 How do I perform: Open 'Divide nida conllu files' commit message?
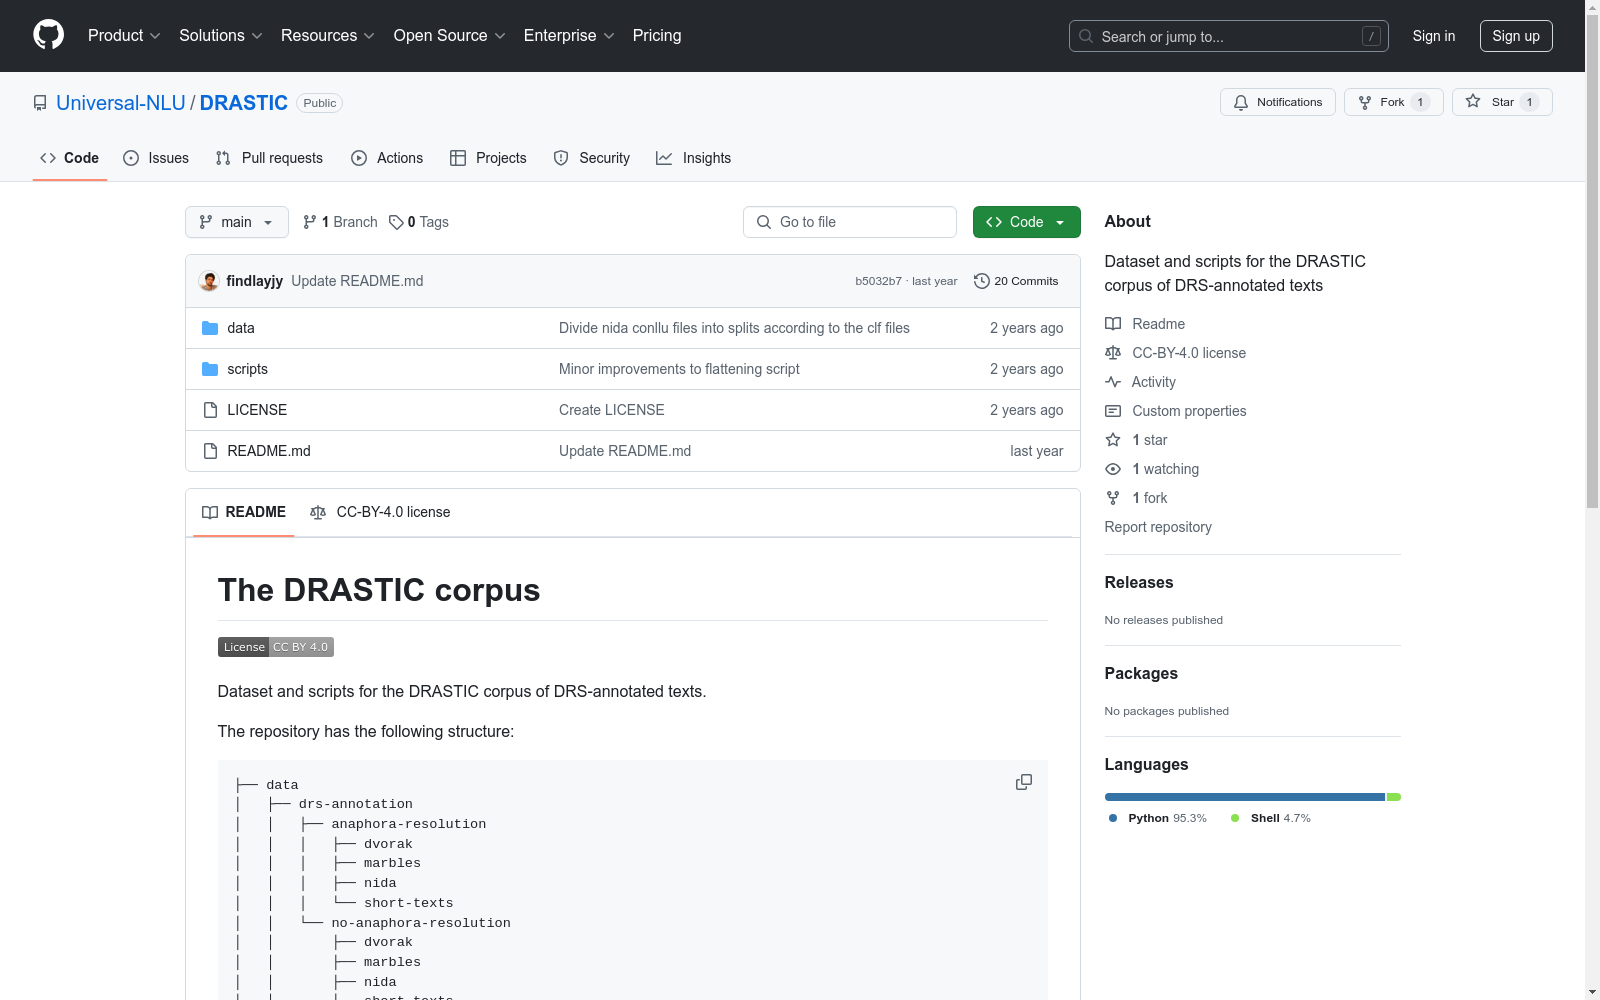coord(734,328)
